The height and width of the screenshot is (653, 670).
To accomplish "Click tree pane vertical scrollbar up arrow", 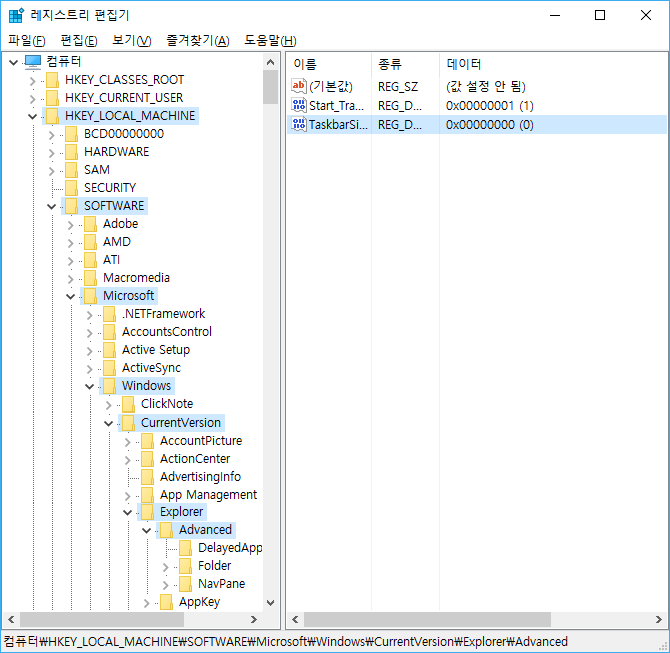I will pyautogui.click(x=270, y=62).
